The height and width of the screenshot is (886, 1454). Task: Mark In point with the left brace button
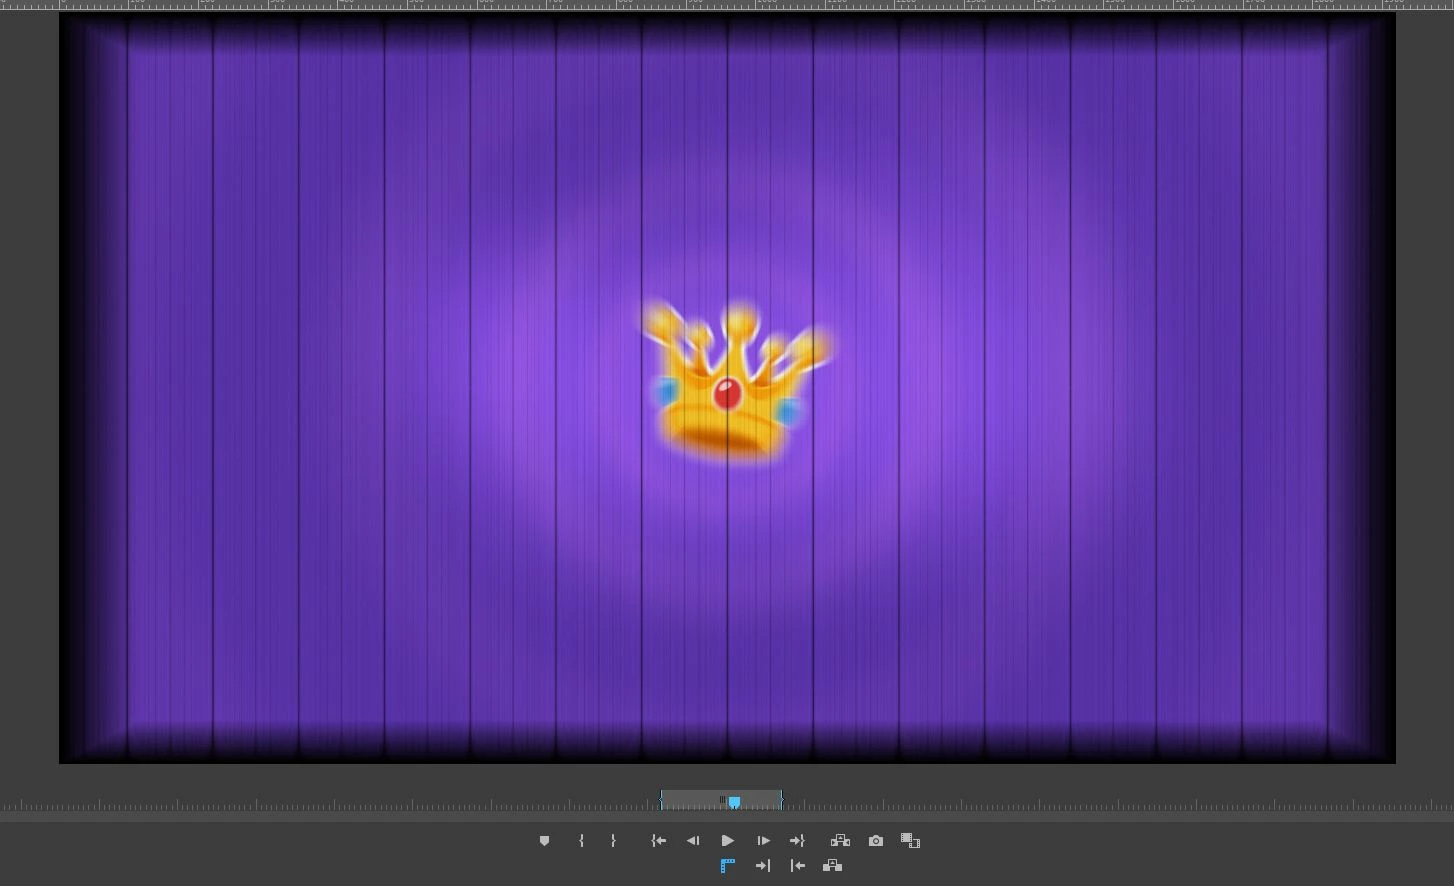[x=581, y=841]
